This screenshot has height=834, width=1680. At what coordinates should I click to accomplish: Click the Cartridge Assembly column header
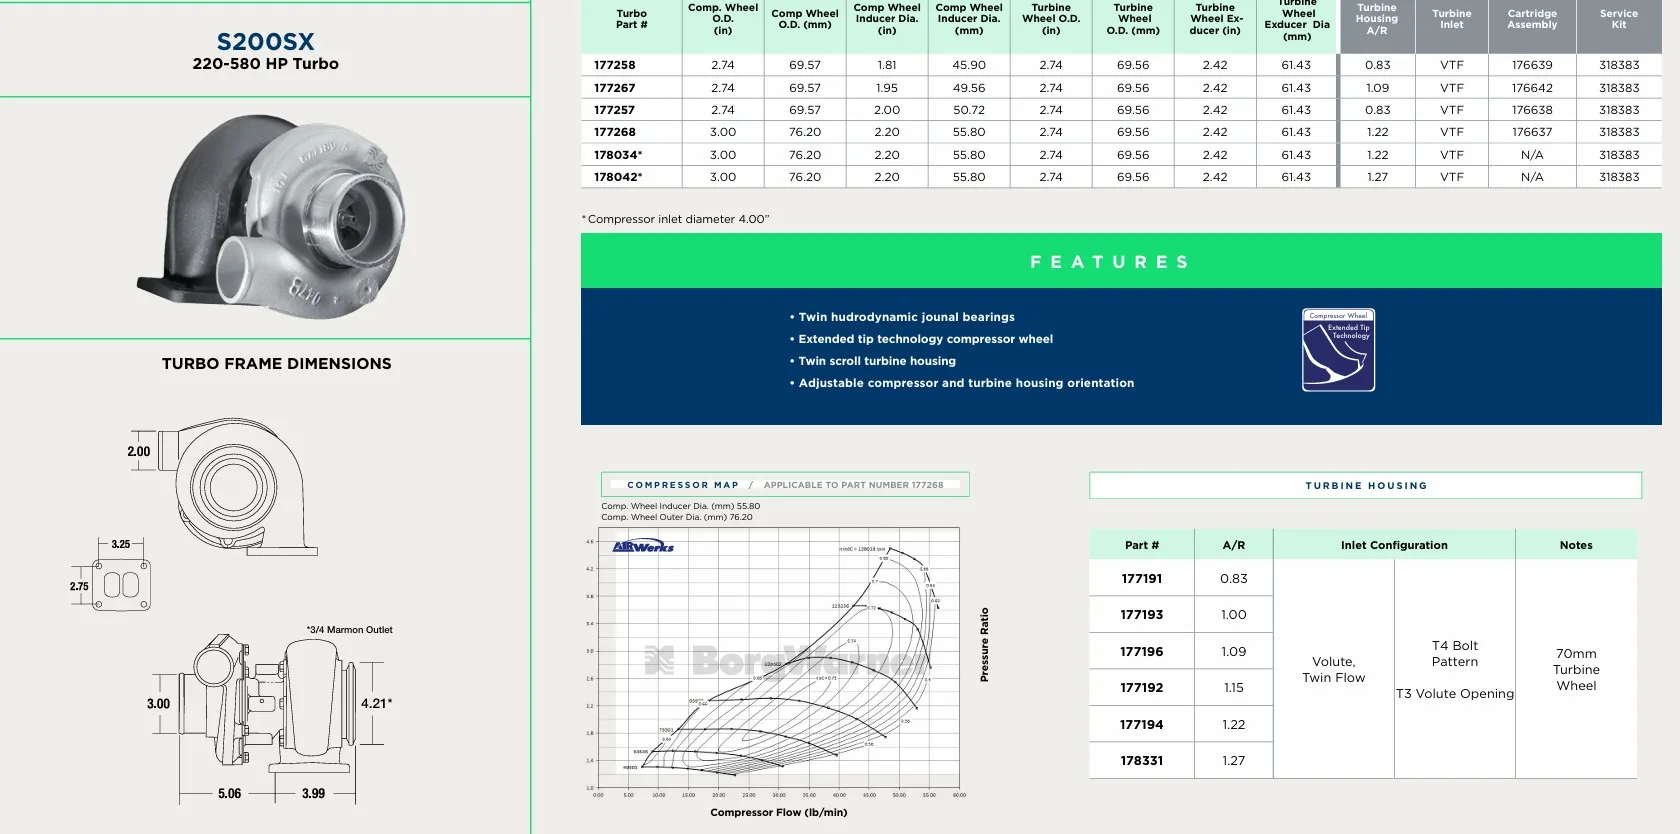(1532, 19)
